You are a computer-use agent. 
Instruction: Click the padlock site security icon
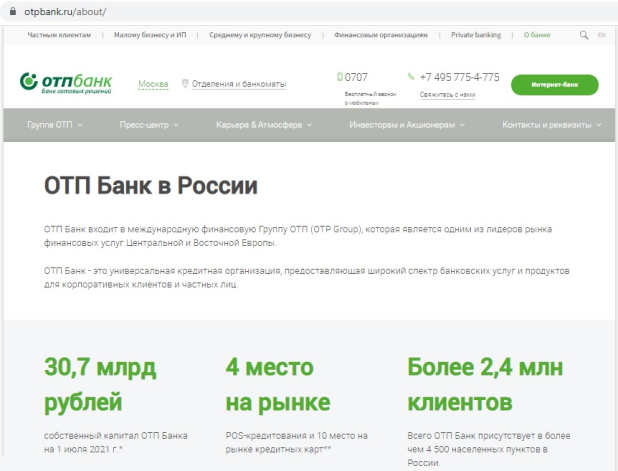click(x=13, y=11)
